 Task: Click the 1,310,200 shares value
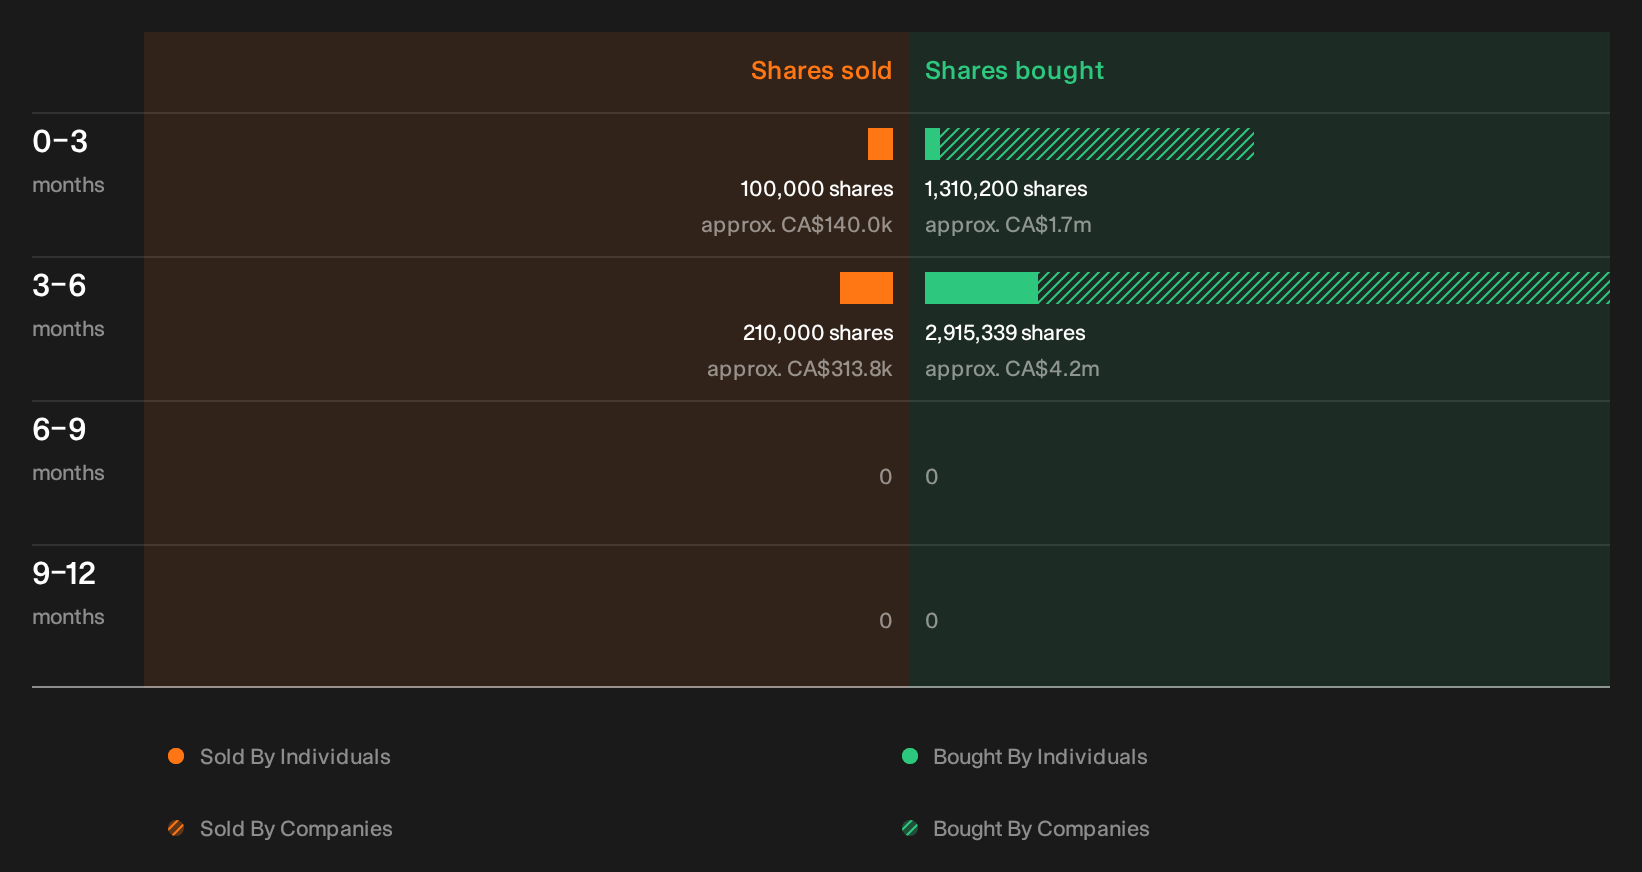(1006, 189)
